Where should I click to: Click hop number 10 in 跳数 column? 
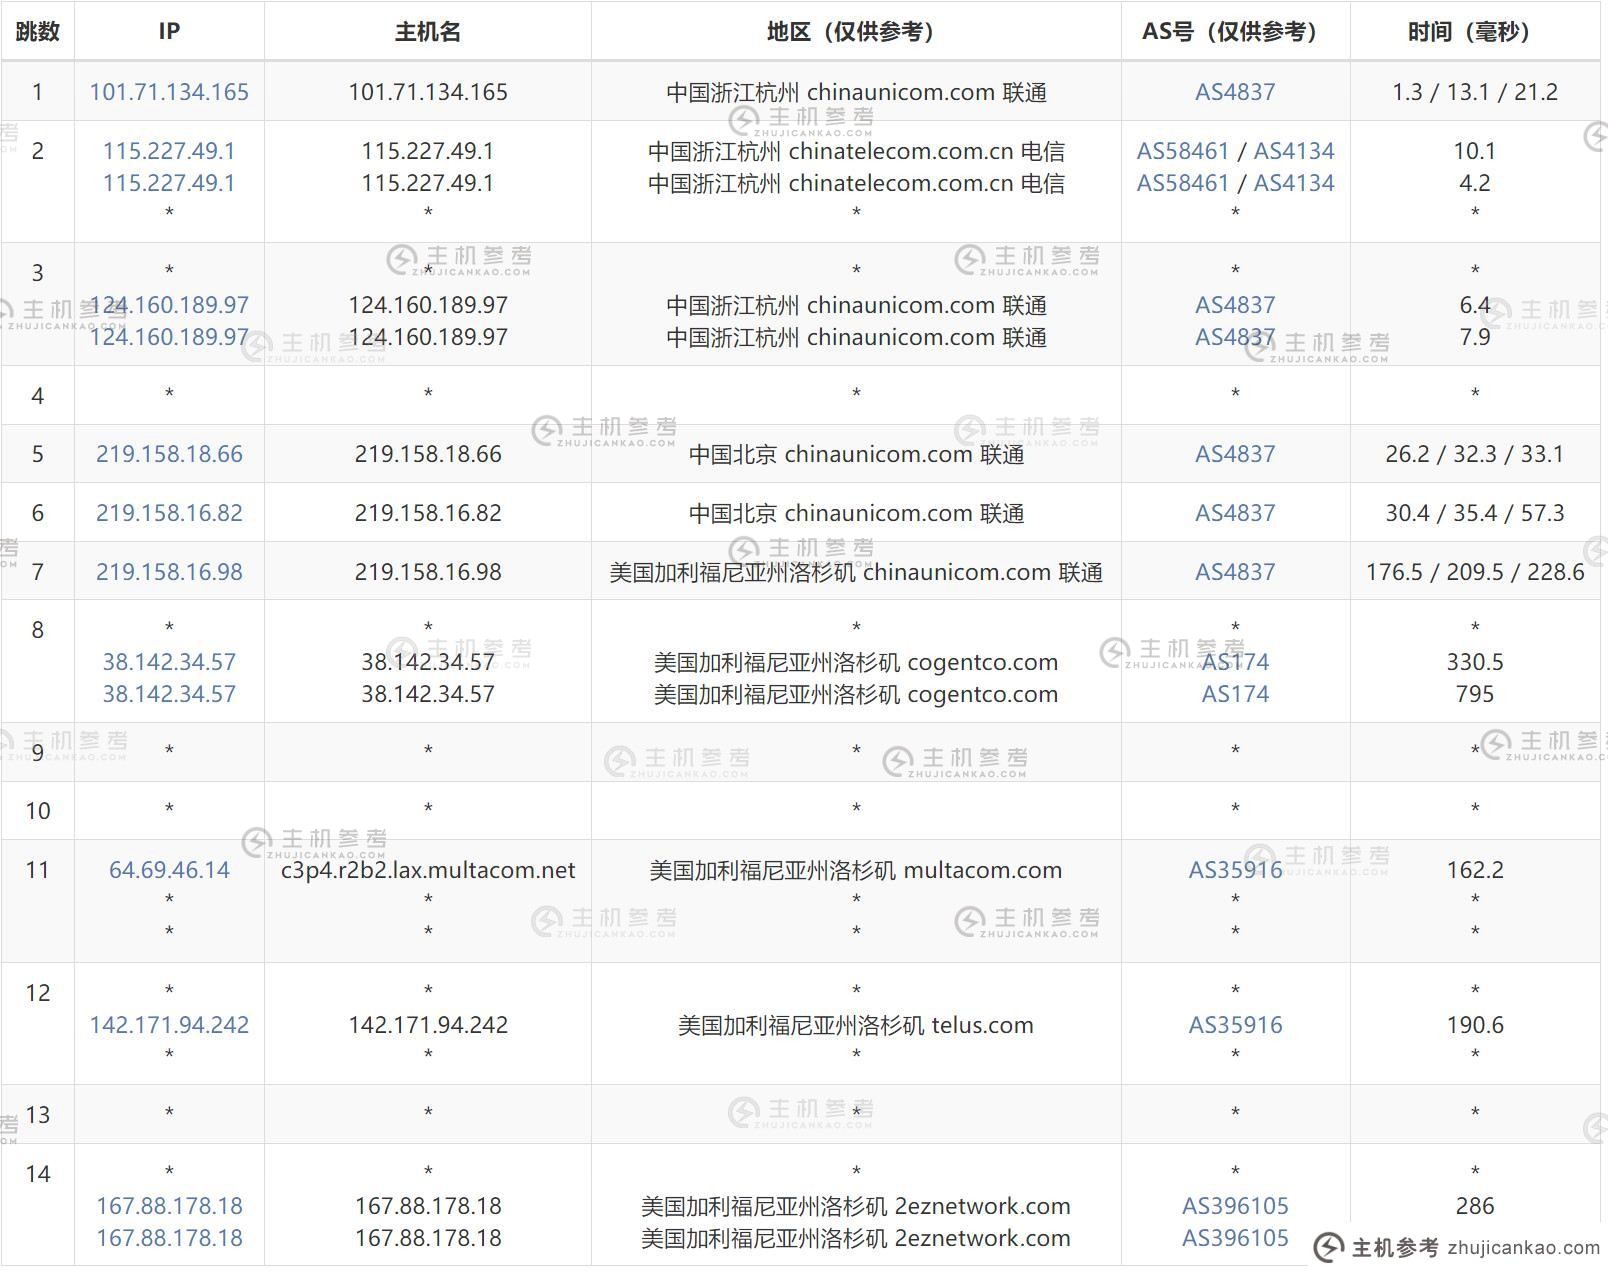click(x=38, y=811)
